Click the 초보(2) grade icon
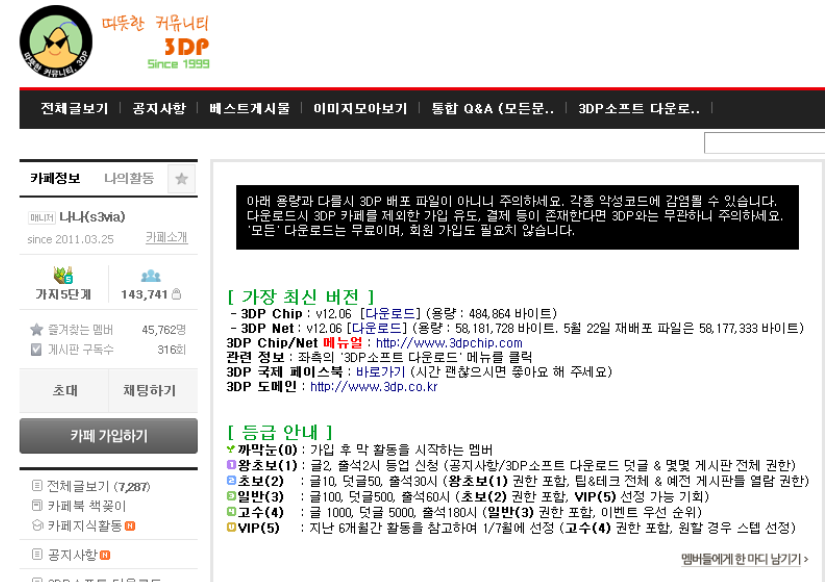This screenshot has width=825, height=582. tap(231, 480)
